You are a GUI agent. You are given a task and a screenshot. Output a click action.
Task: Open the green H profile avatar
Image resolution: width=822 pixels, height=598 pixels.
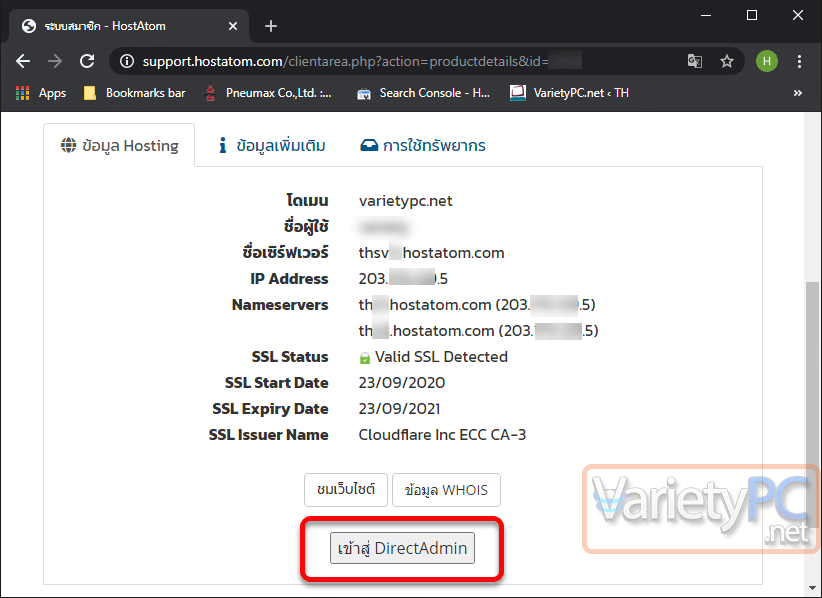coord(766,61)
